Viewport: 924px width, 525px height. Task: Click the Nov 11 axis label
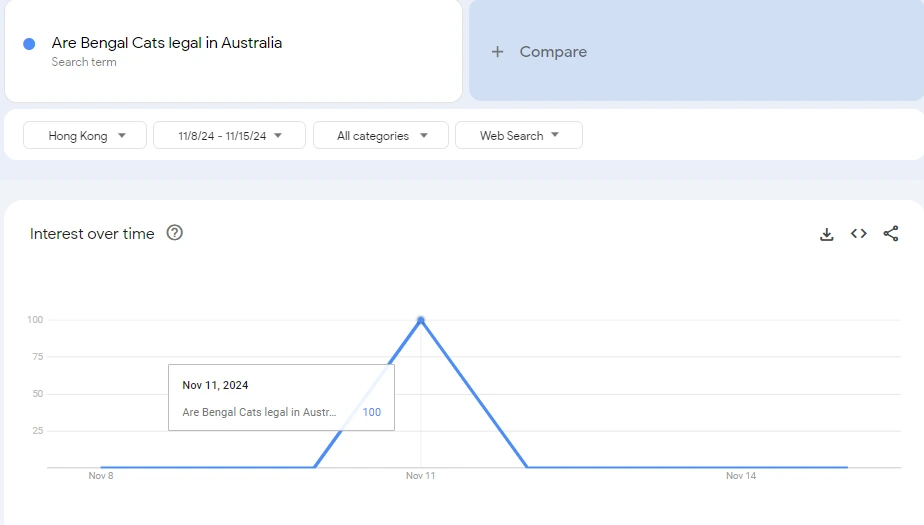[421, 476]
